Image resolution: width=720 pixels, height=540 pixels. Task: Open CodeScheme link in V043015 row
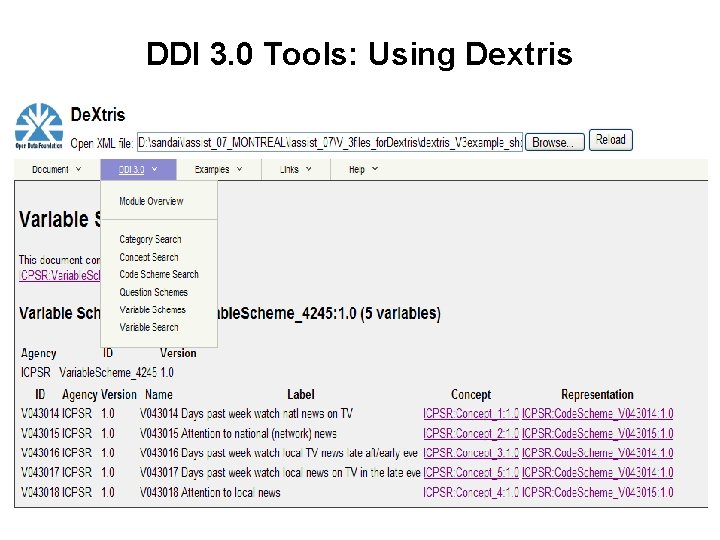597,433
